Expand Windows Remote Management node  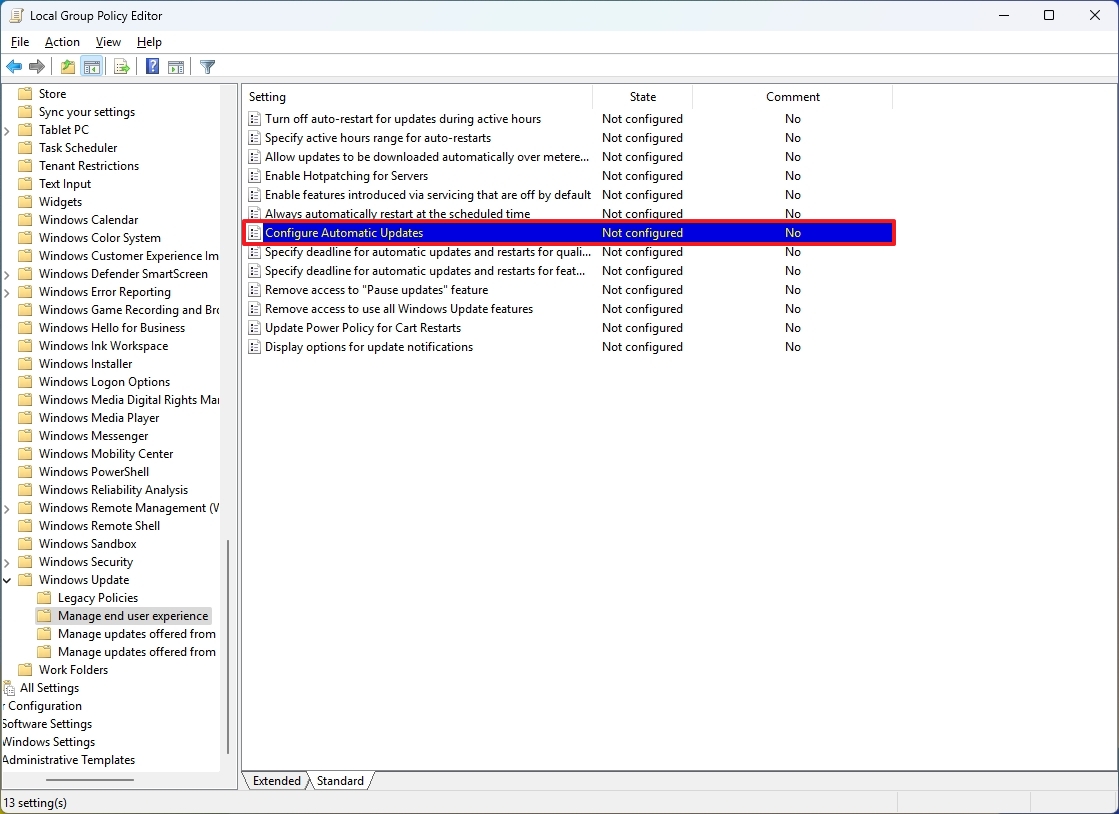[x=8, y=507]
